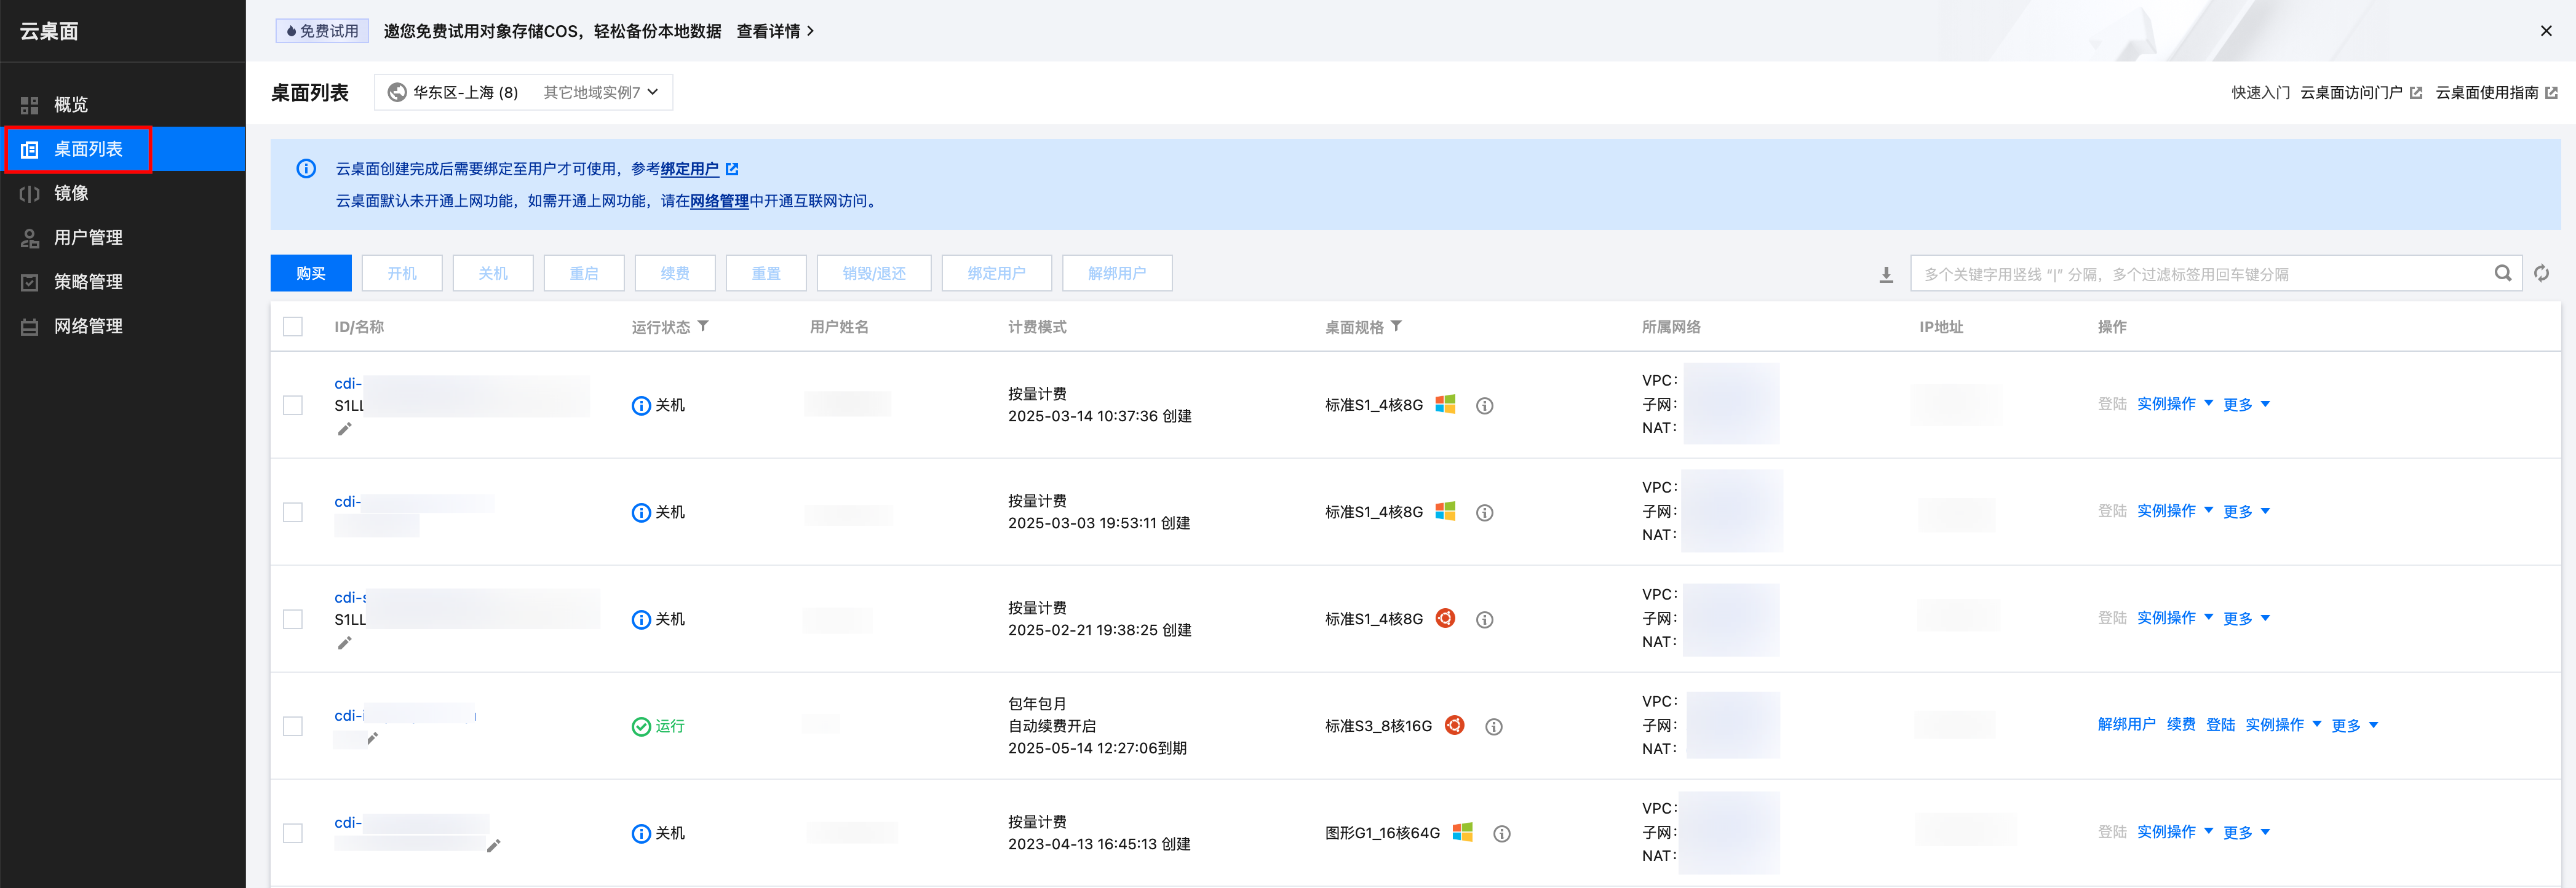2576x888 pixels.
Task: Click the 解绑用户 toolbar button
Action: [1117, 273]
